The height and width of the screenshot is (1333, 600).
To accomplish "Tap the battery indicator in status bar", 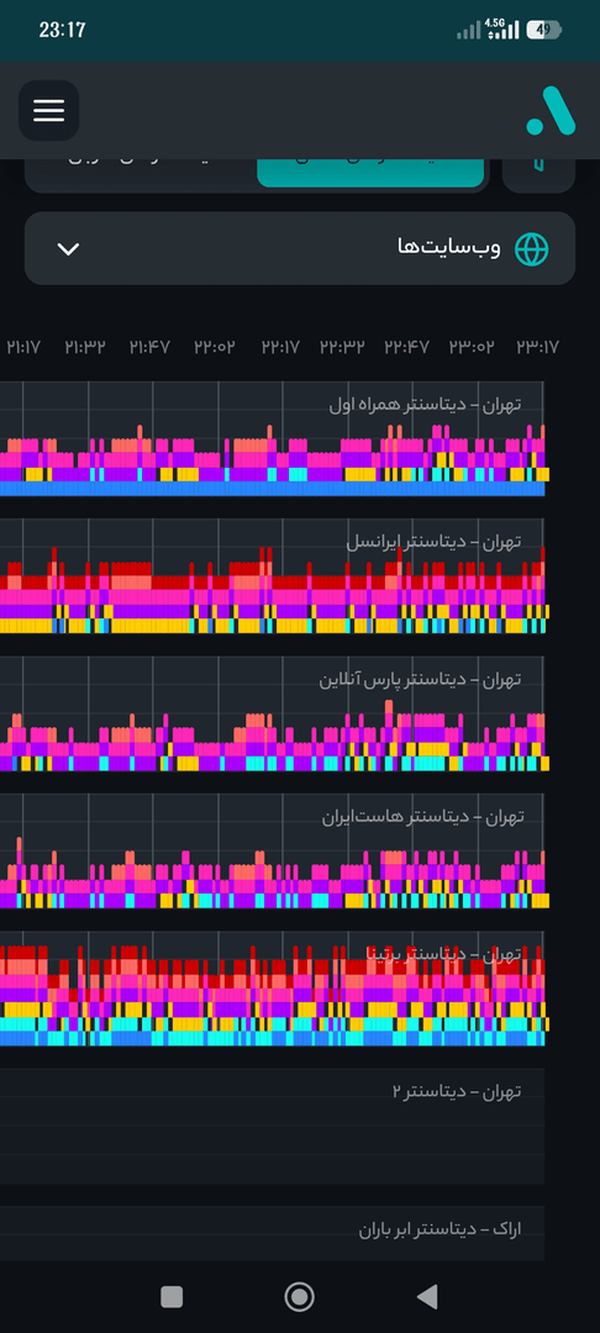I will pyautogui.click(x=544, y=30).
